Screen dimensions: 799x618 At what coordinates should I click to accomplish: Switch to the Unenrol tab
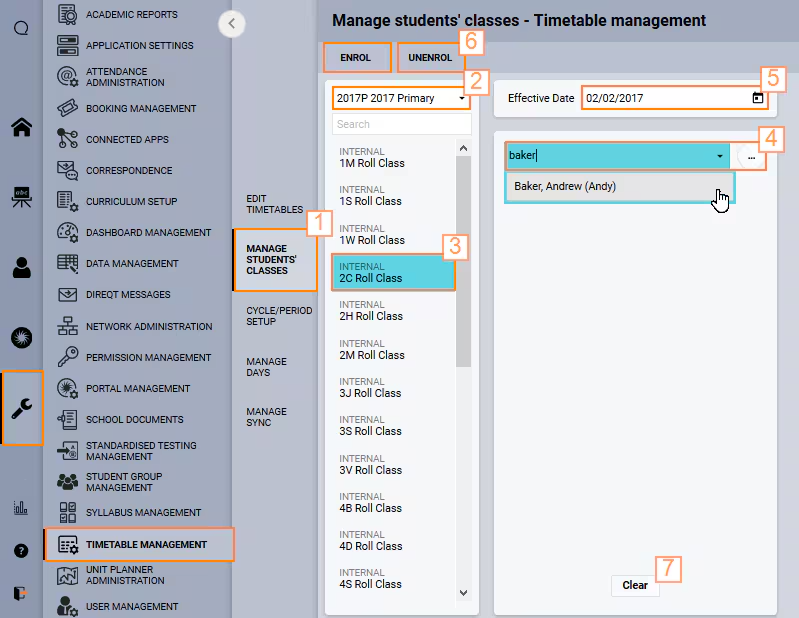(430, 58)
